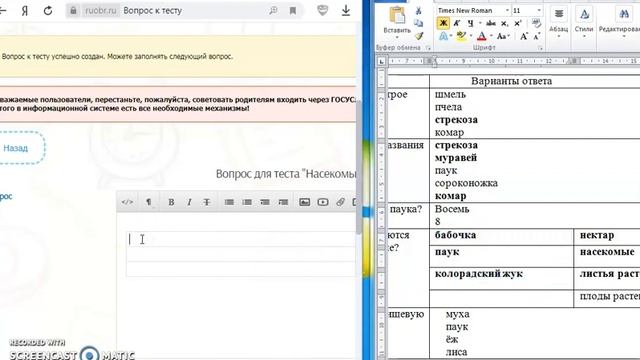This screenshot has width=640, height=360.
Task: Toggle superscript in Word ribbon
Action: [518, 24]
